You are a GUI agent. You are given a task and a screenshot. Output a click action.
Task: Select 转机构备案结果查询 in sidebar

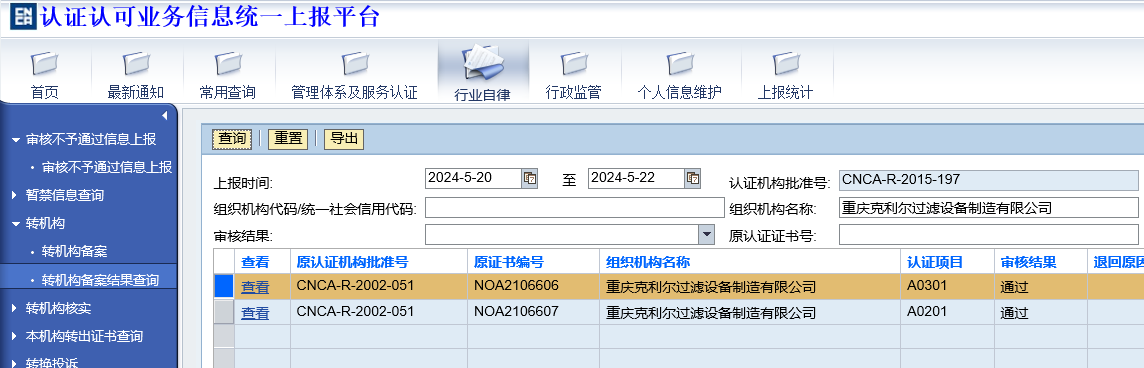click(100, 280)
